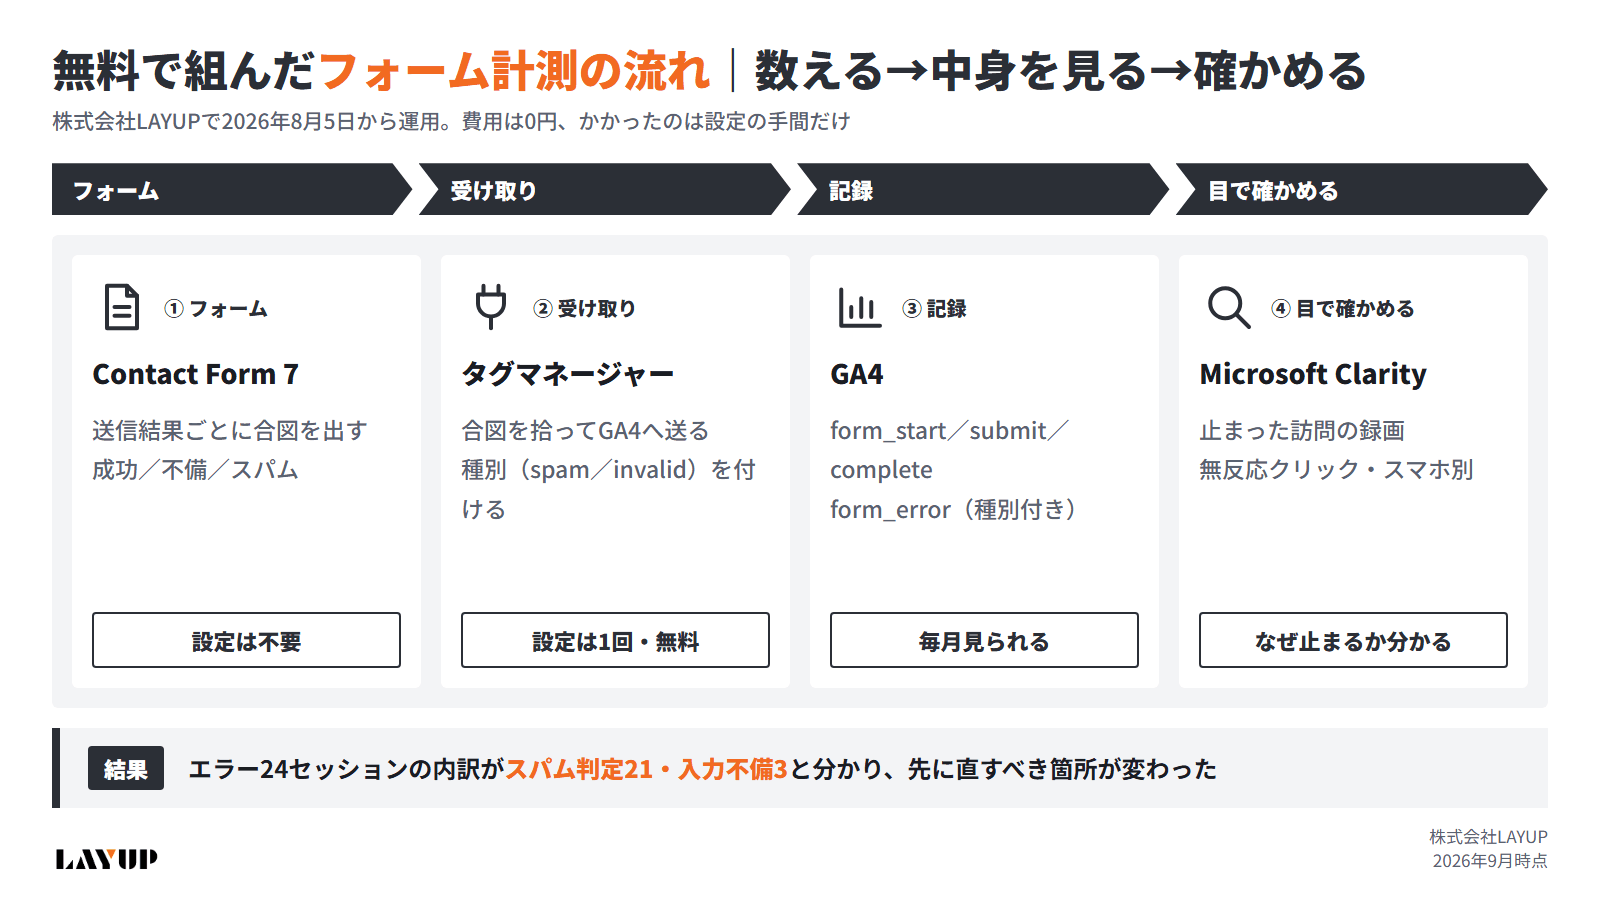Click the footer text 株式会社LAYUP
The width and height of the screenshot is (1600, 900).
(1488, 836)
